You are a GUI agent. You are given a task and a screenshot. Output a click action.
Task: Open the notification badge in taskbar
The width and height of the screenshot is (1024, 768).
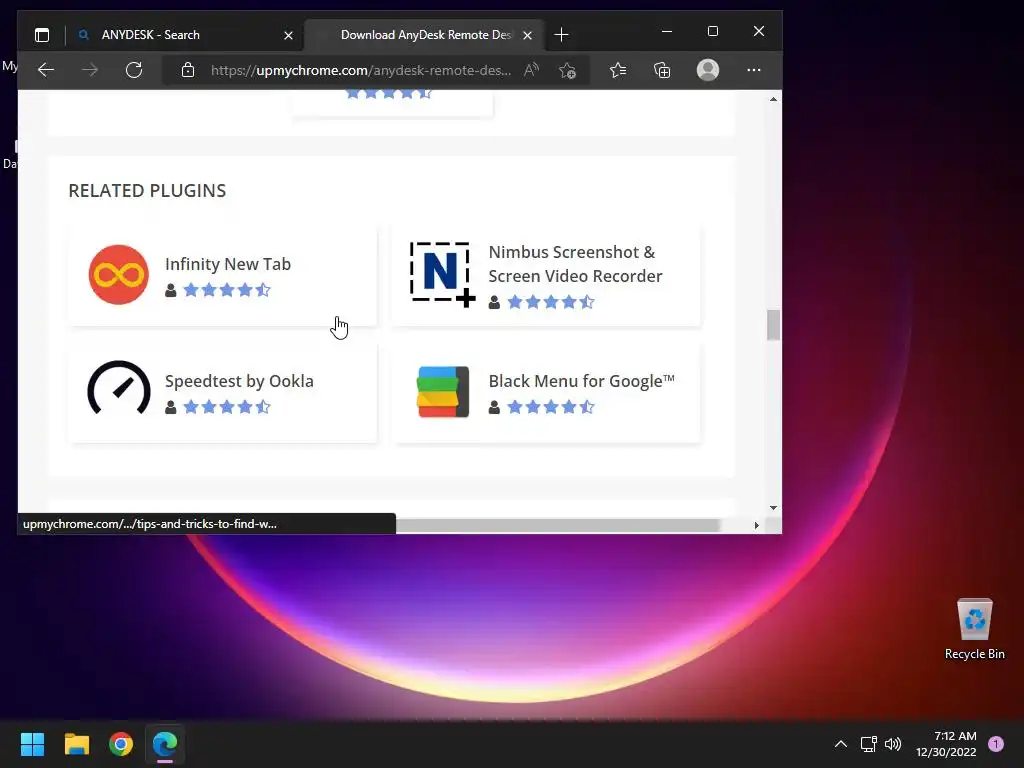[x=996, y=744]
